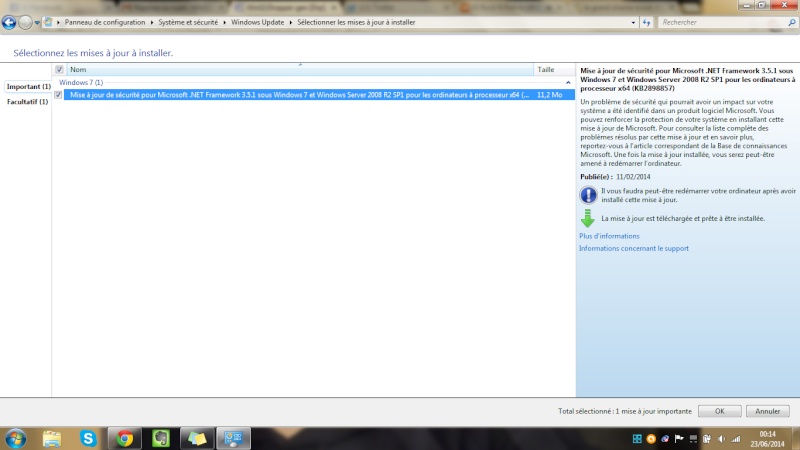The width and height of the screenshot is (800, 450).
Task: Select the Windows 7 (1) group label
Action: [x=81, y=83]
